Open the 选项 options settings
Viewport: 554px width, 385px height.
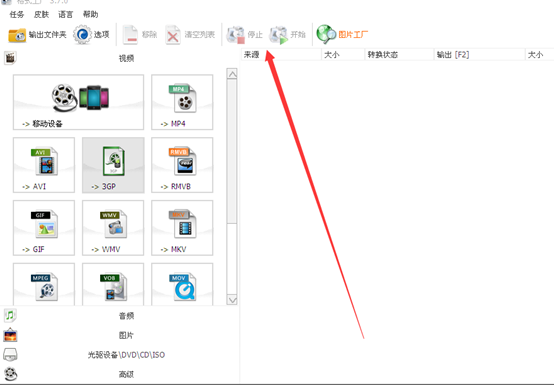pos(92,35)
